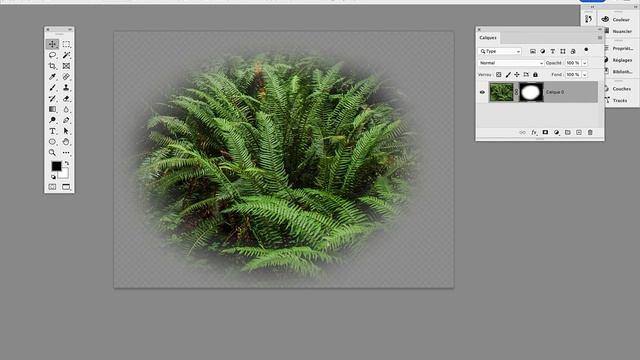Lock all layer attributes
Image resolution: width=640 pixels, height=360 pixels.
(x=535, y=75)
